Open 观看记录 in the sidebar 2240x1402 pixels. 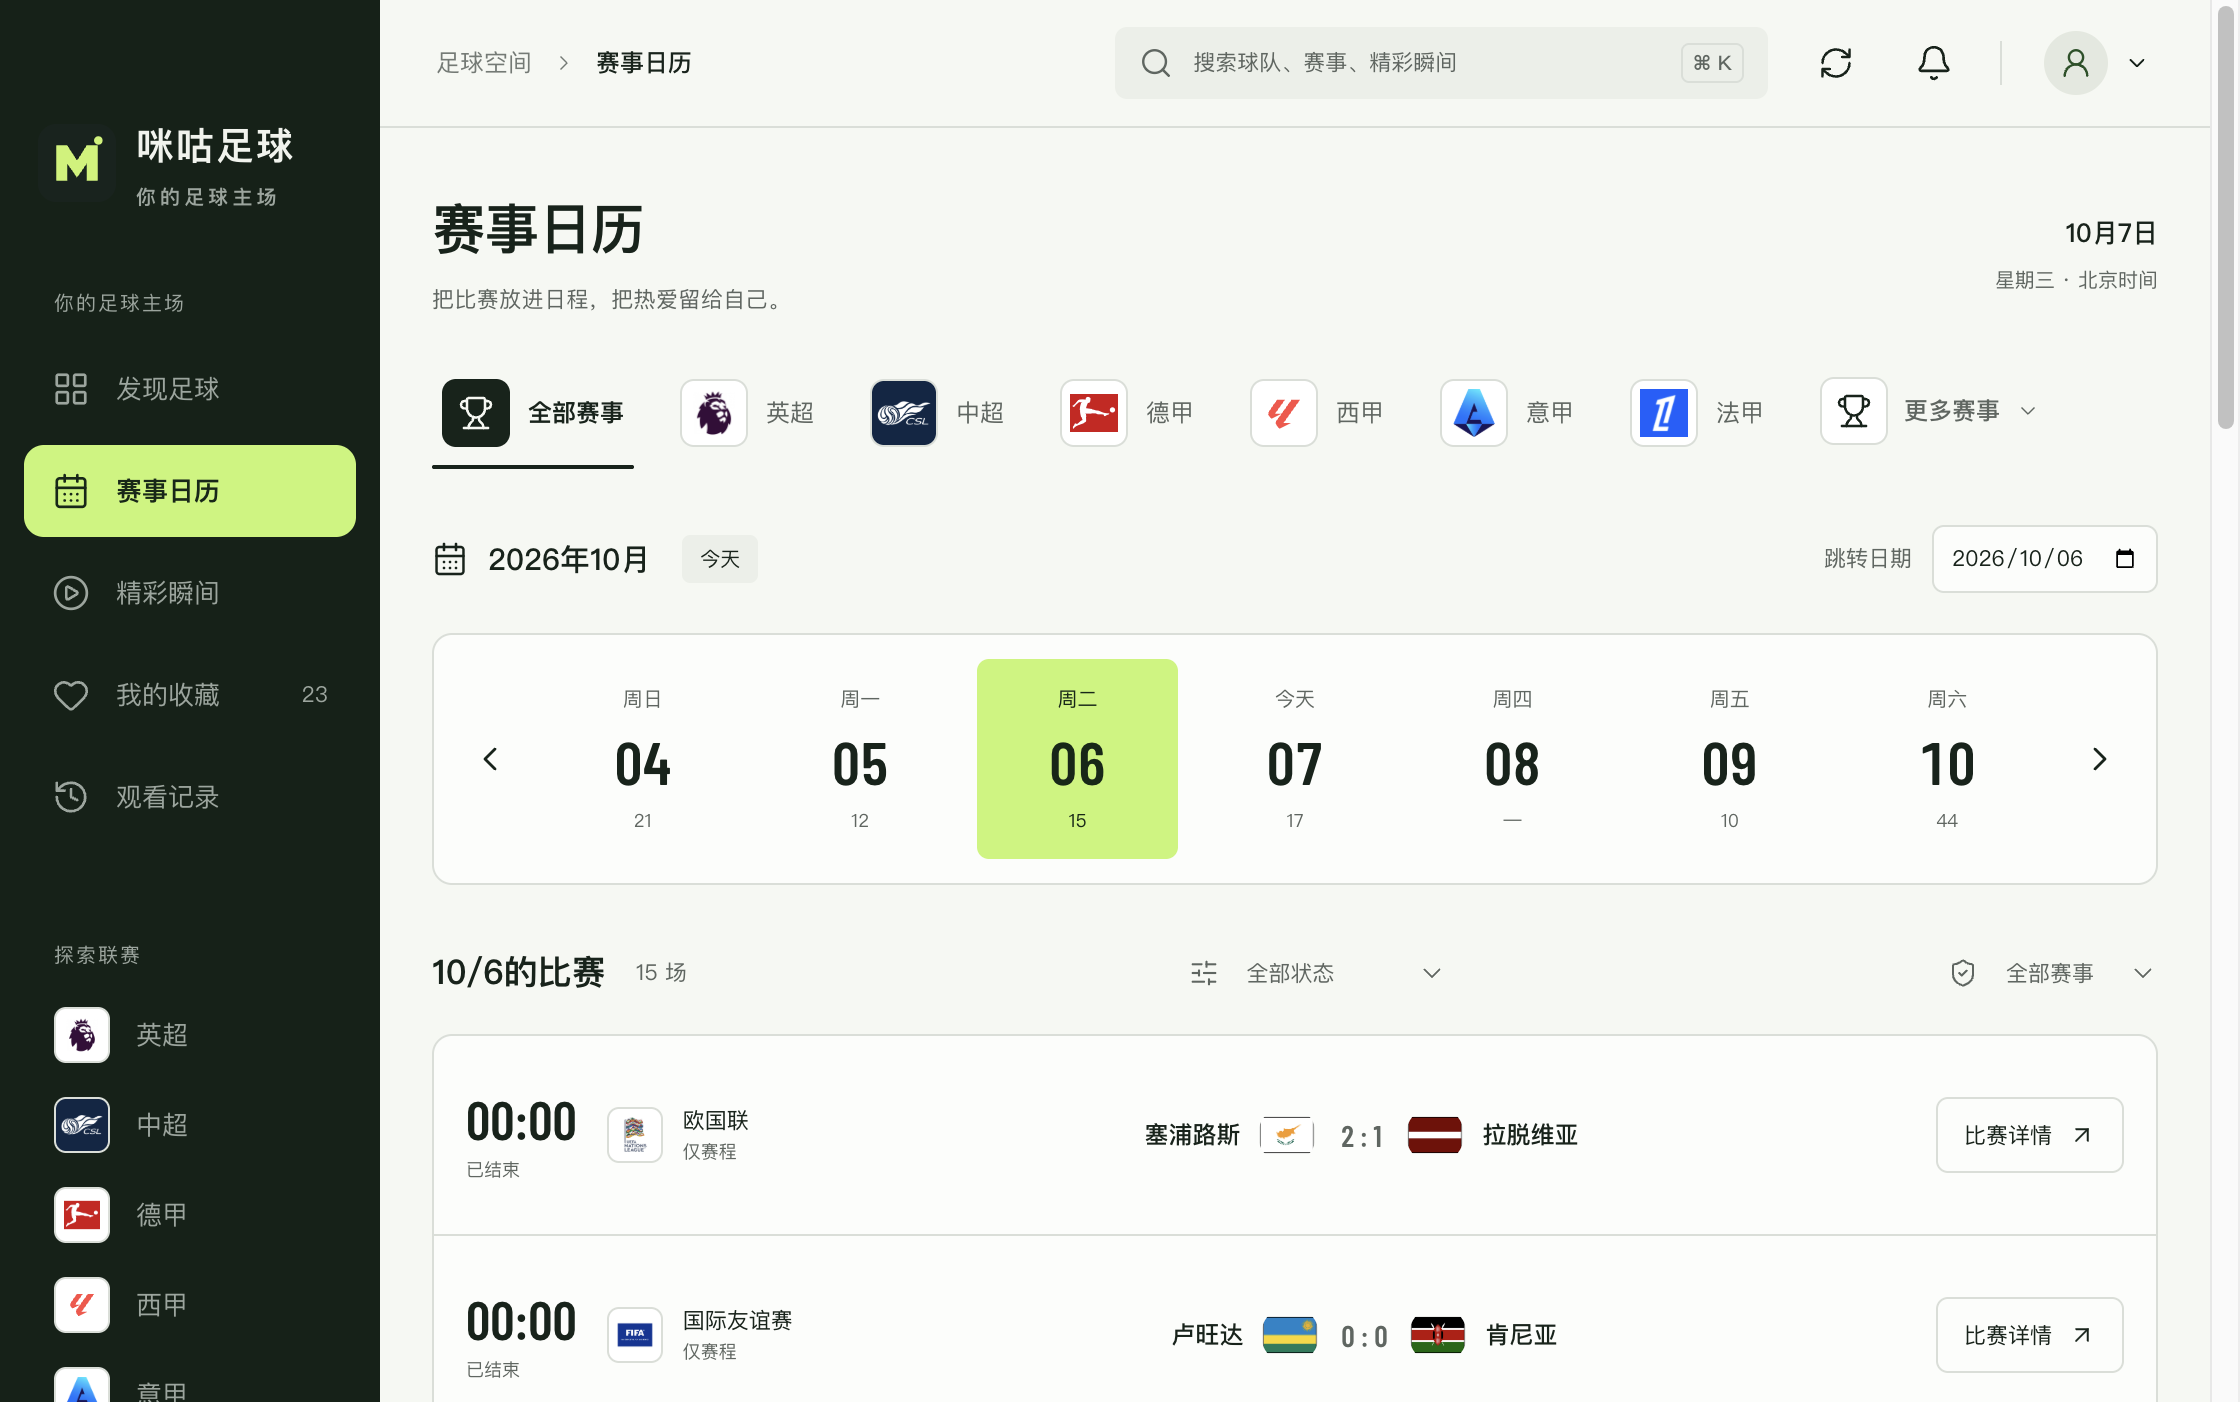(190, 797)
